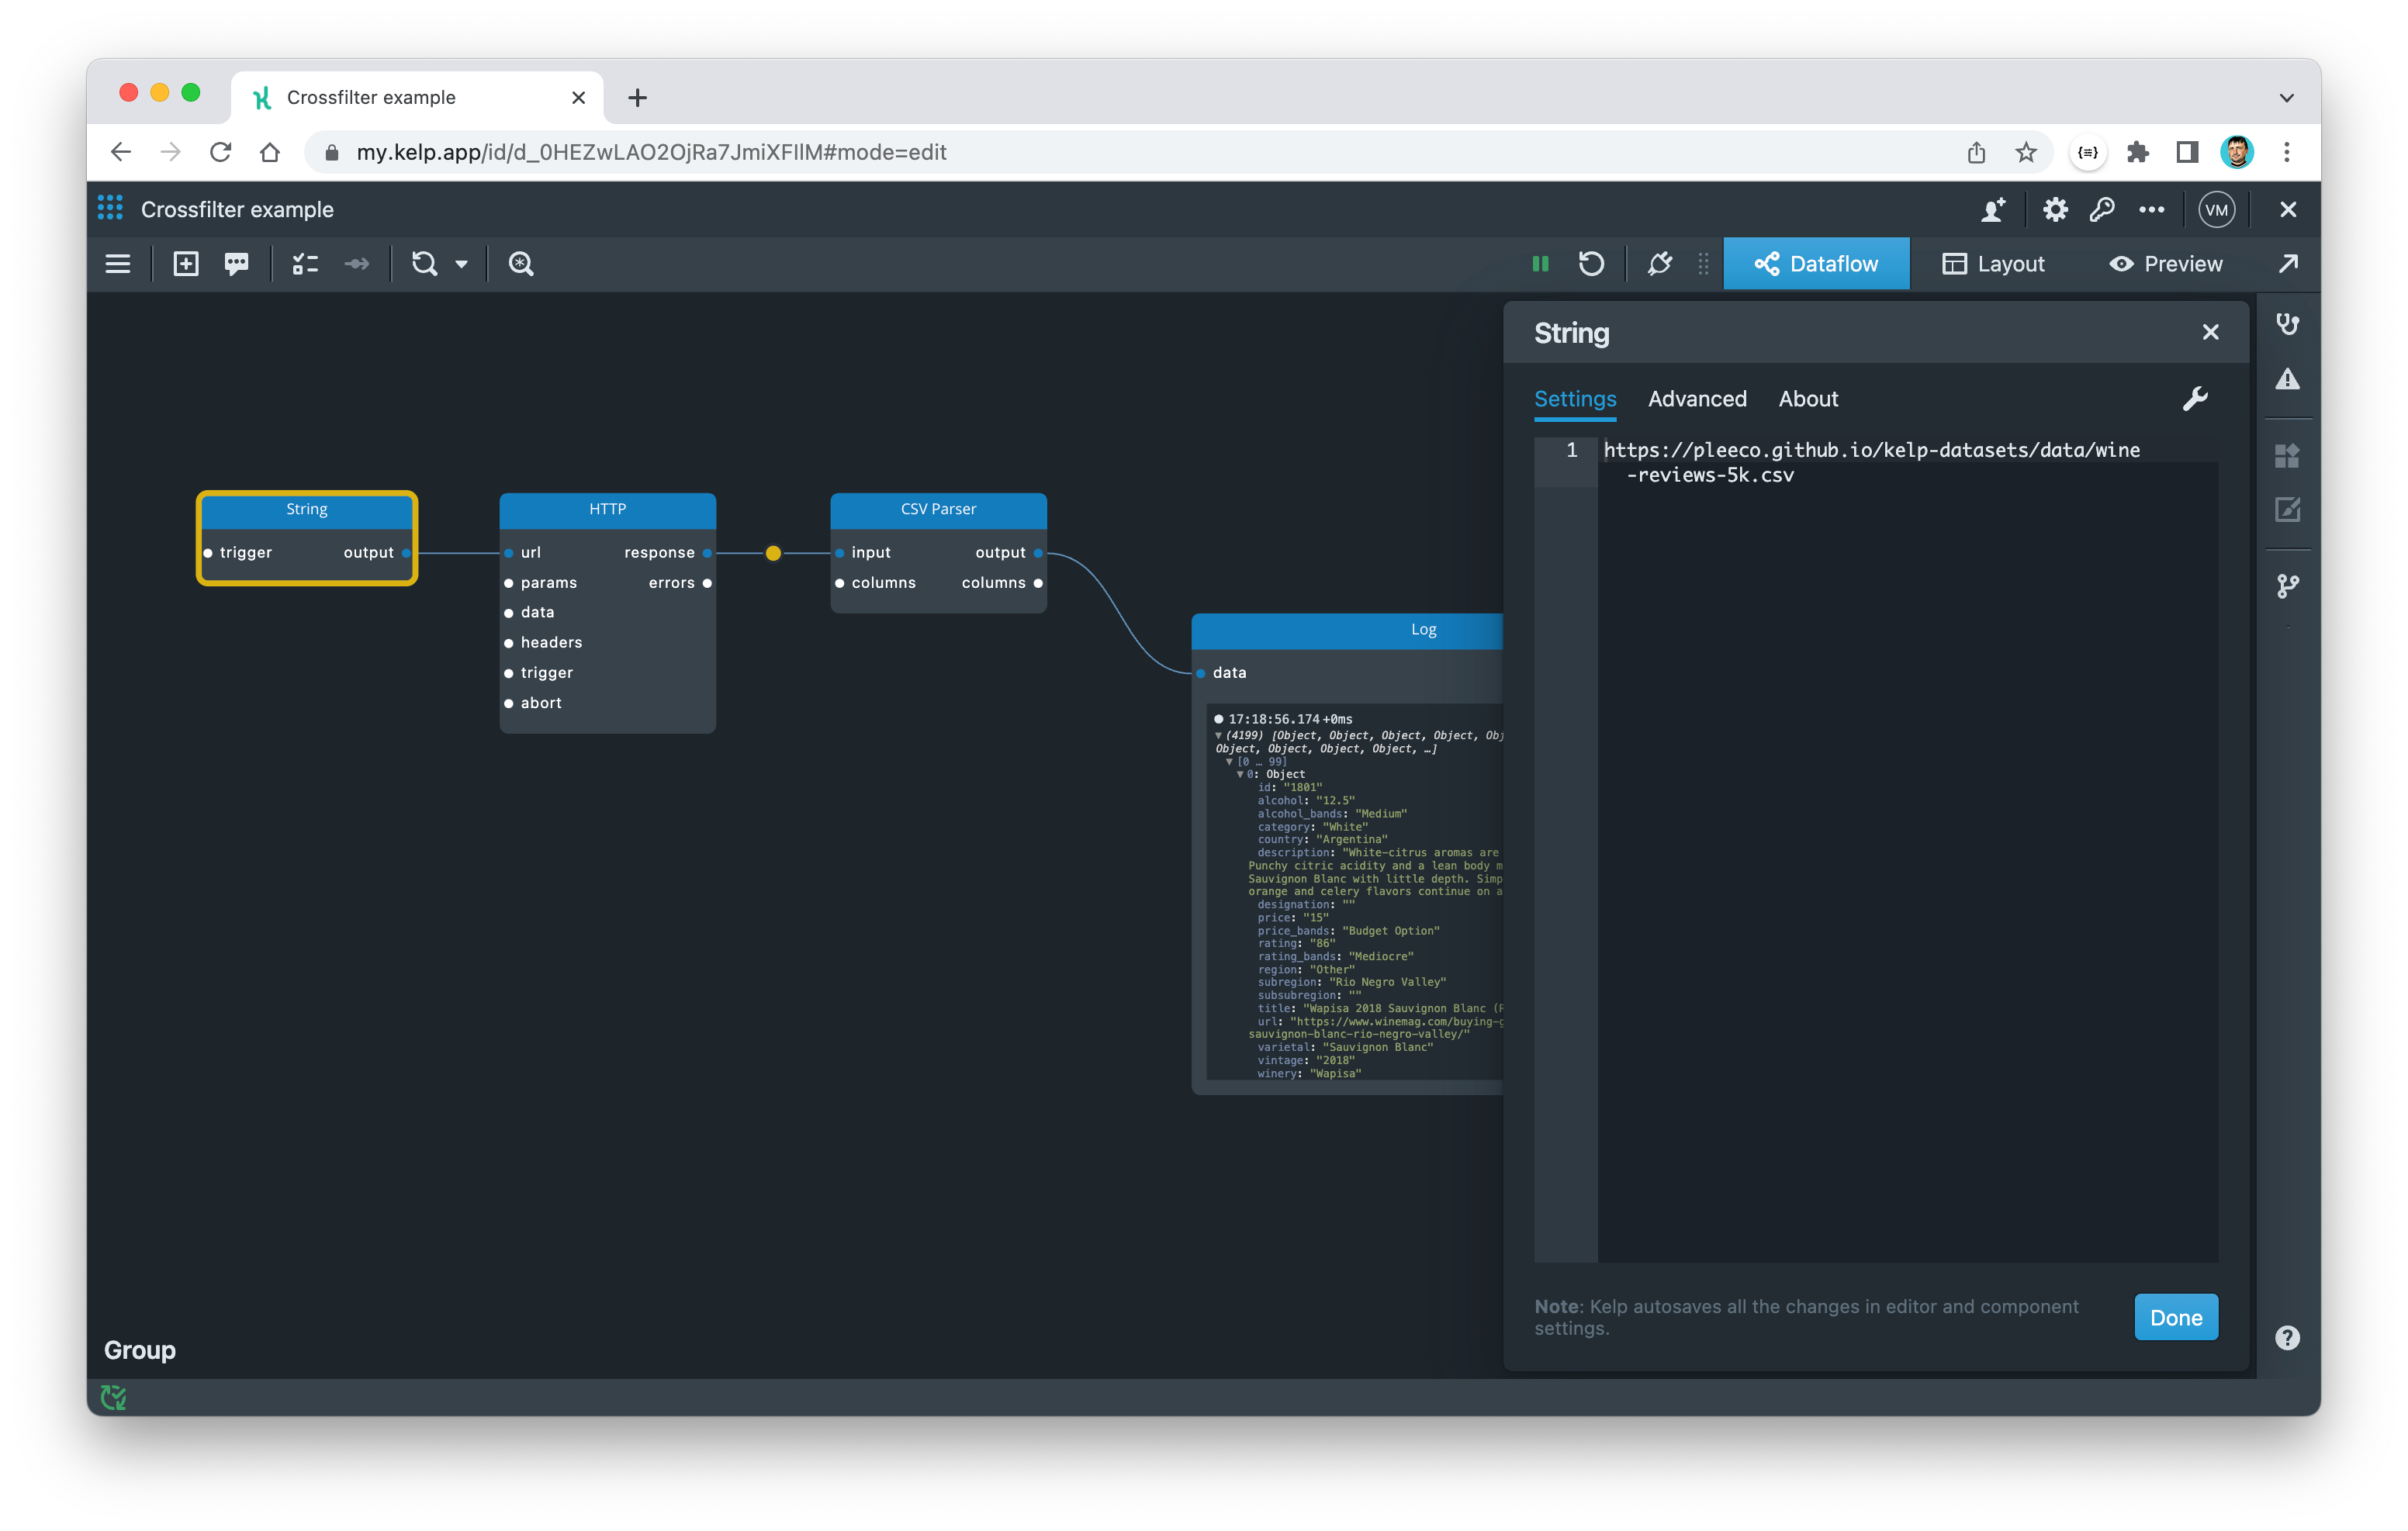Click the add component icon in toolbar
Viewport: 2408px width, 1531px height.
point(186,264)
